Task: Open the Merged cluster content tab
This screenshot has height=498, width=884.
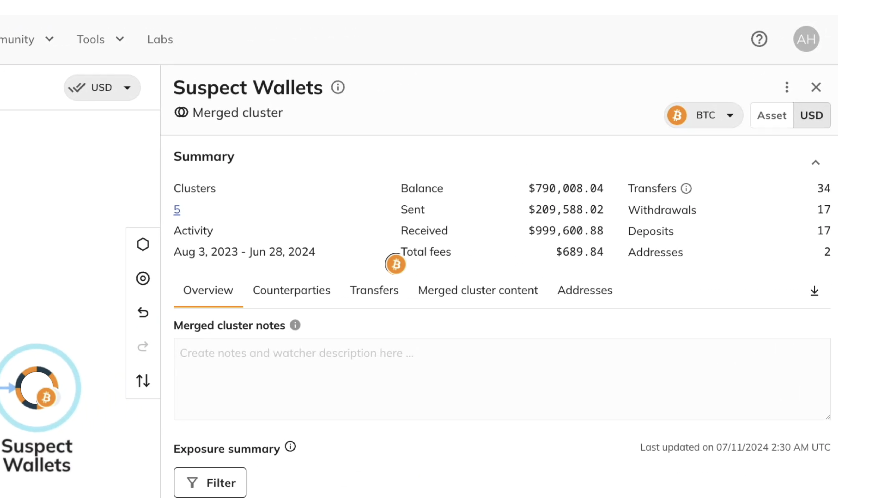Action: [477, 290]
